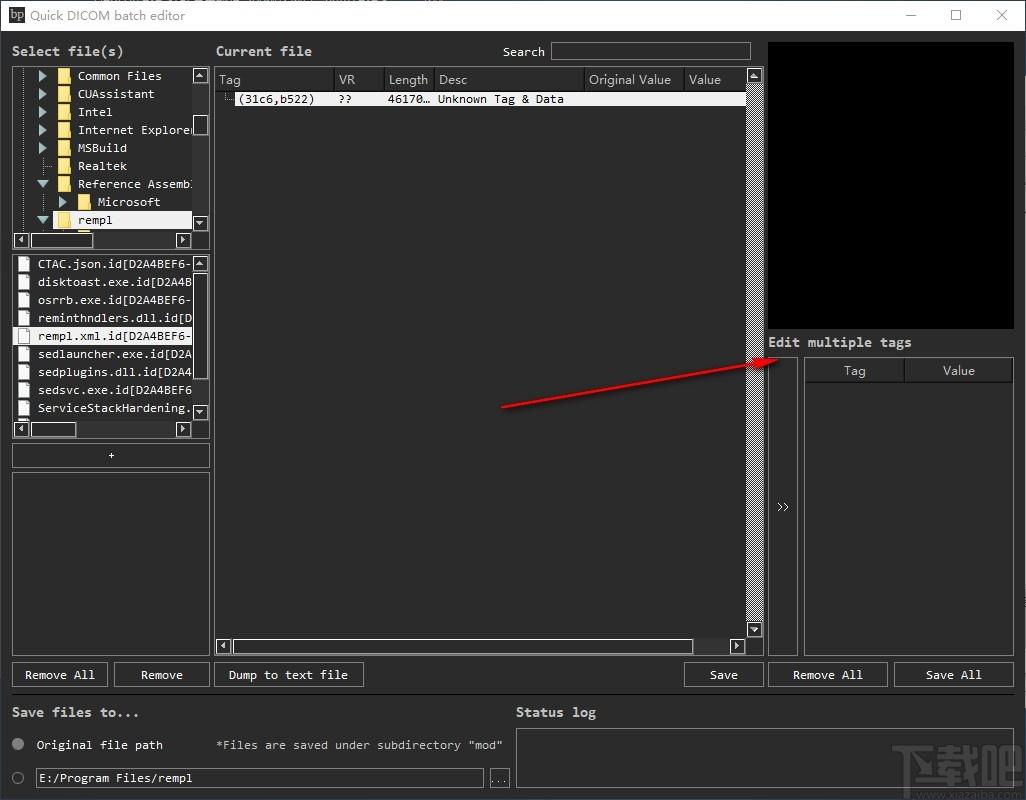The image size is (1026, 800).
Task: Select the Microsoft subfolder icon
Action: (84, 202)
